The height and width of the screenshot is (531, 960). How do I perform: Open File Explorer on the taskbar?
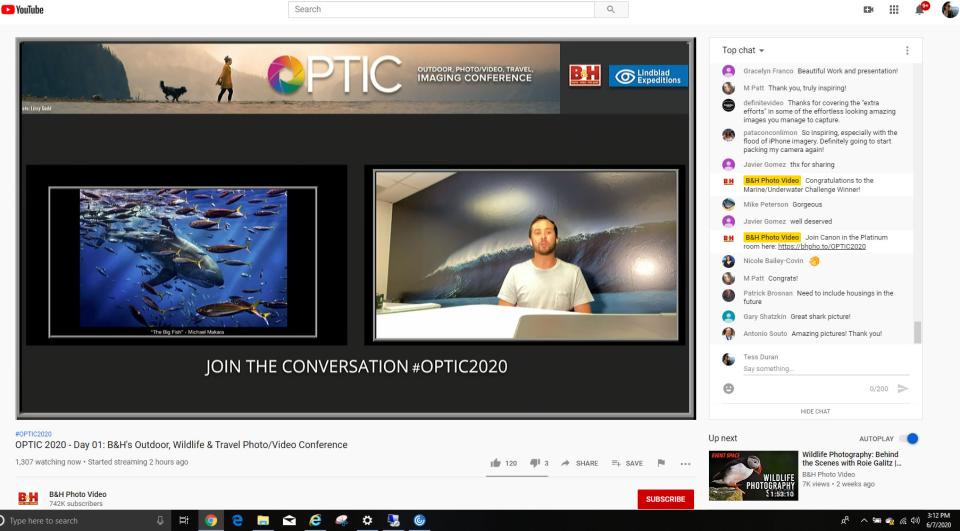[x=263, y=521]
